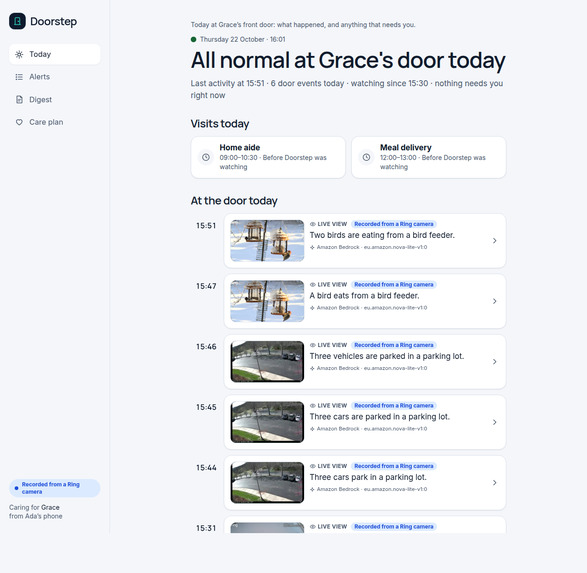
Task: Click the heart icon beside Care plan
Action: coord(19,122)
